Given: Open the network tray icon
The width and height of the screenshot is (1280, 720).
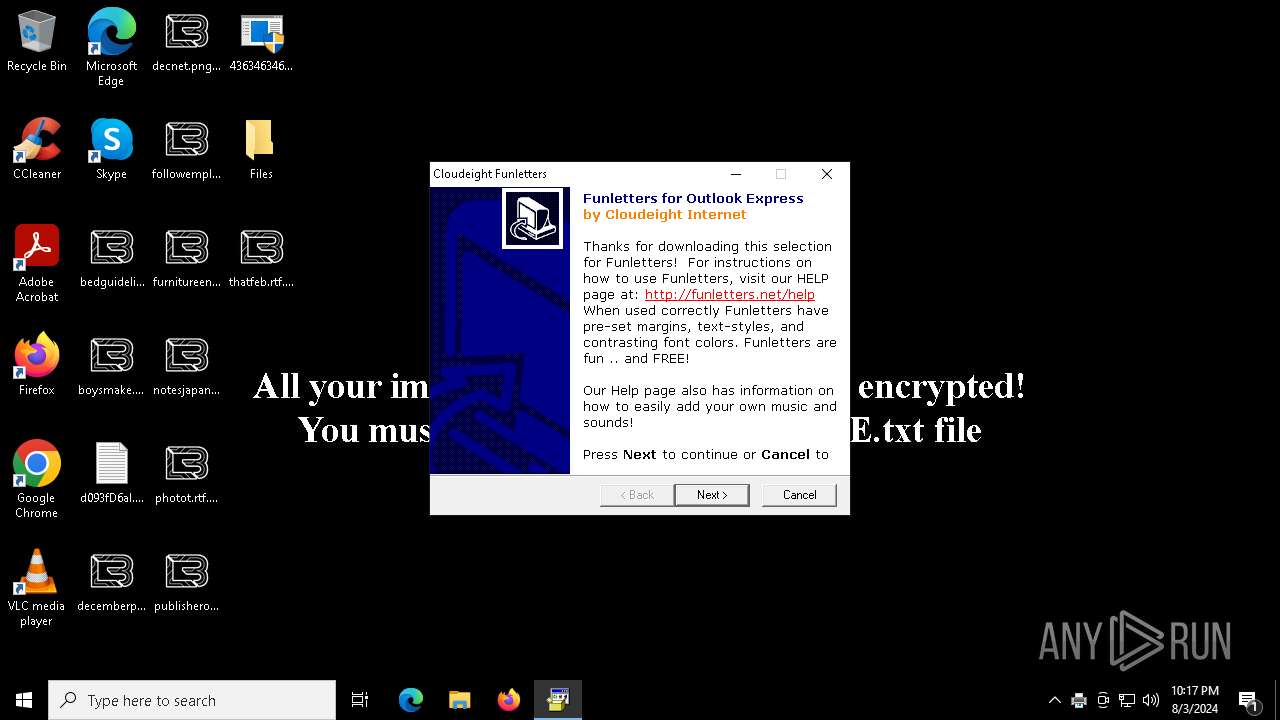Looking at the screenshot, I should click(1127, 700).
